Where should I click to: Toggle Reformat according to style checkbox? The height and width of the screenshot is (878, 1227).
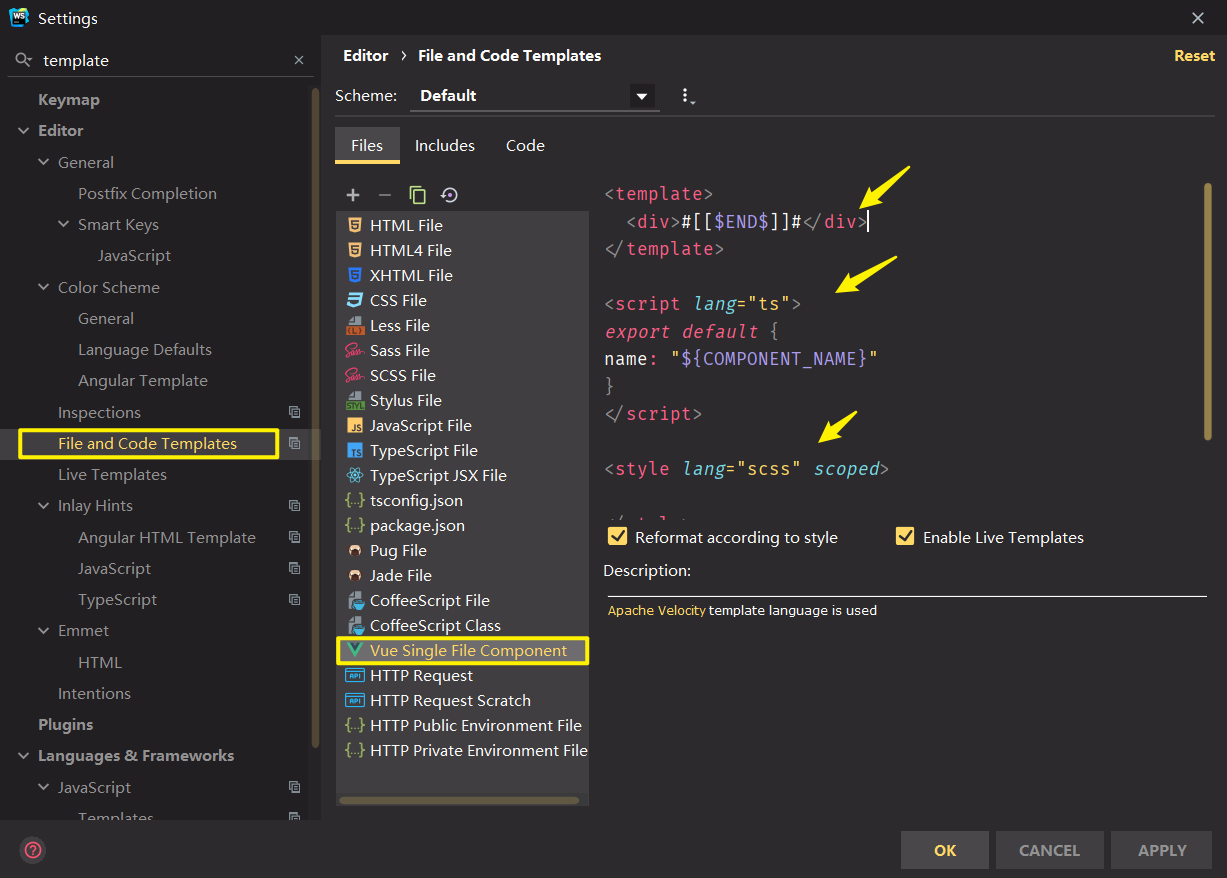tap(617, 537)
